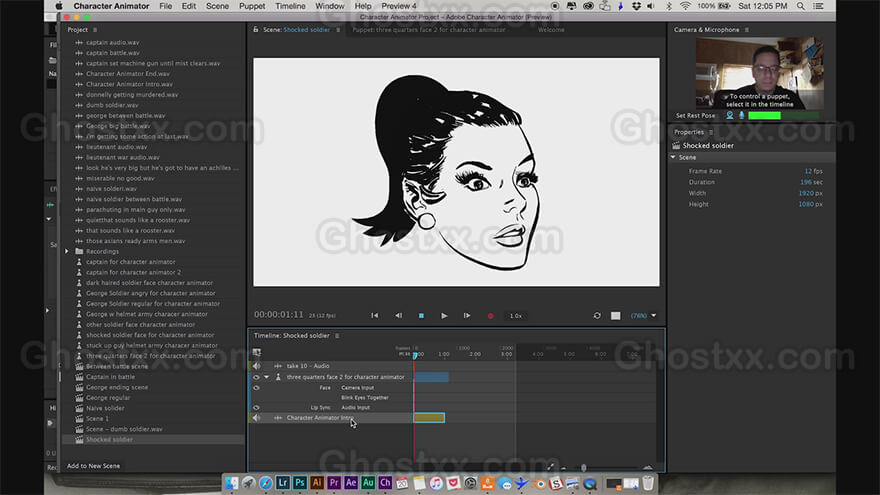Click Set Rest Pose button
Screen dimensions: 880x495
coord(695,116)
